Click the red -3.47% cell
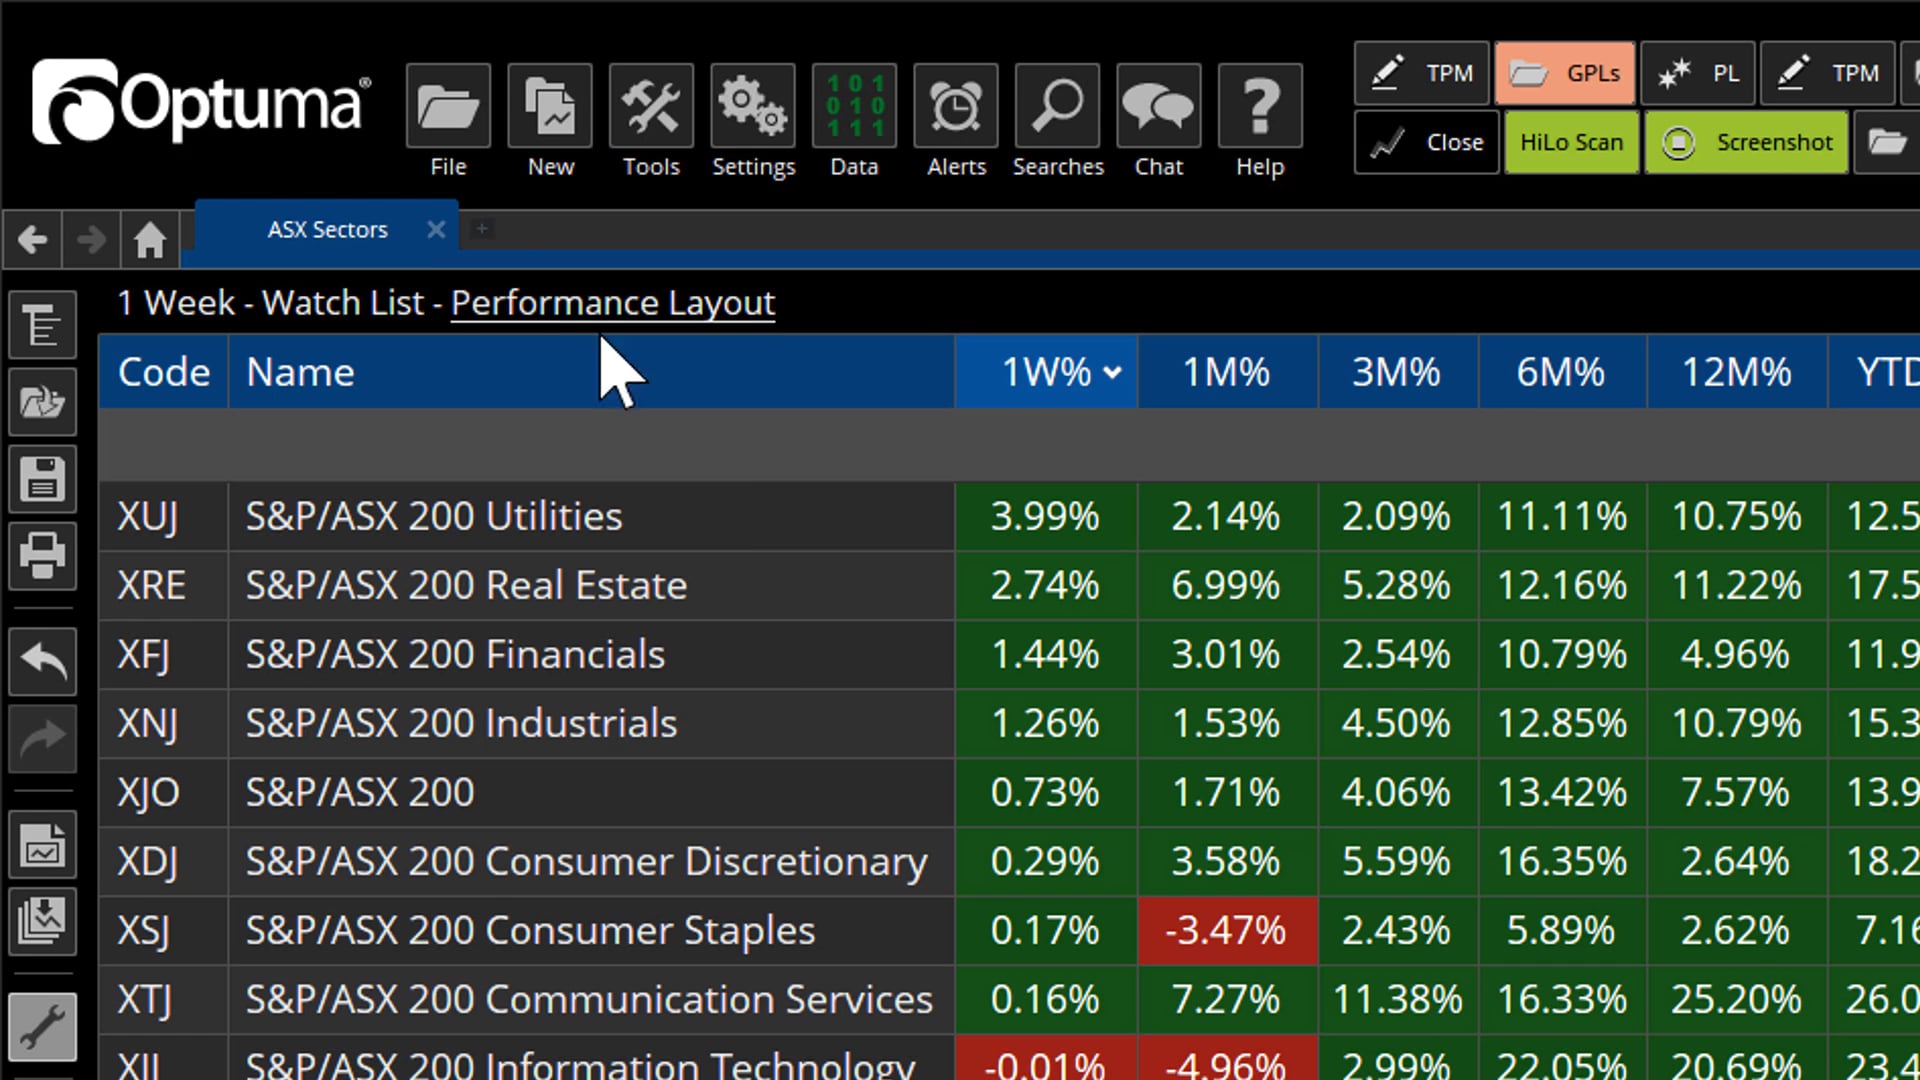 click(x=1227, y=931)
